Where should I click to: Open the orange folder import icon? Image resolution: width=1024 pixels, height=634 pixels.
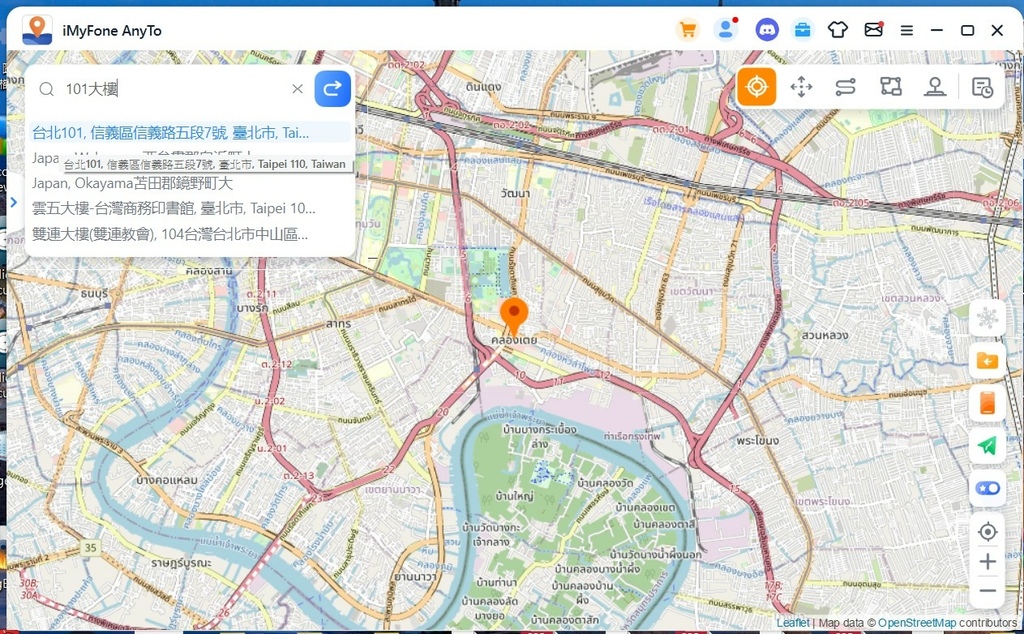tap(987, 360)
